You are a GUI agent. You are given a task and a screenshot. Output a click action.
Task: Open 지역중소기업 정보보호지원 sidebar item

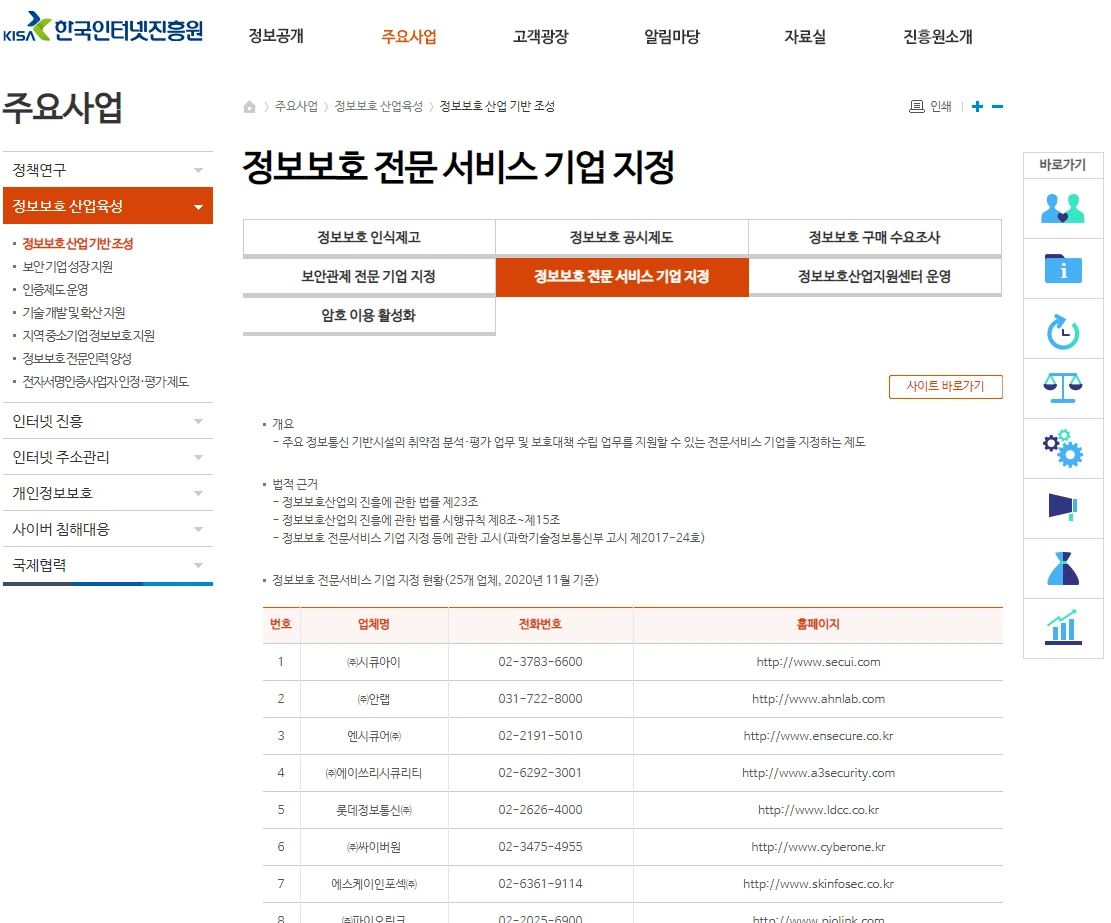(x=89, y=336)
